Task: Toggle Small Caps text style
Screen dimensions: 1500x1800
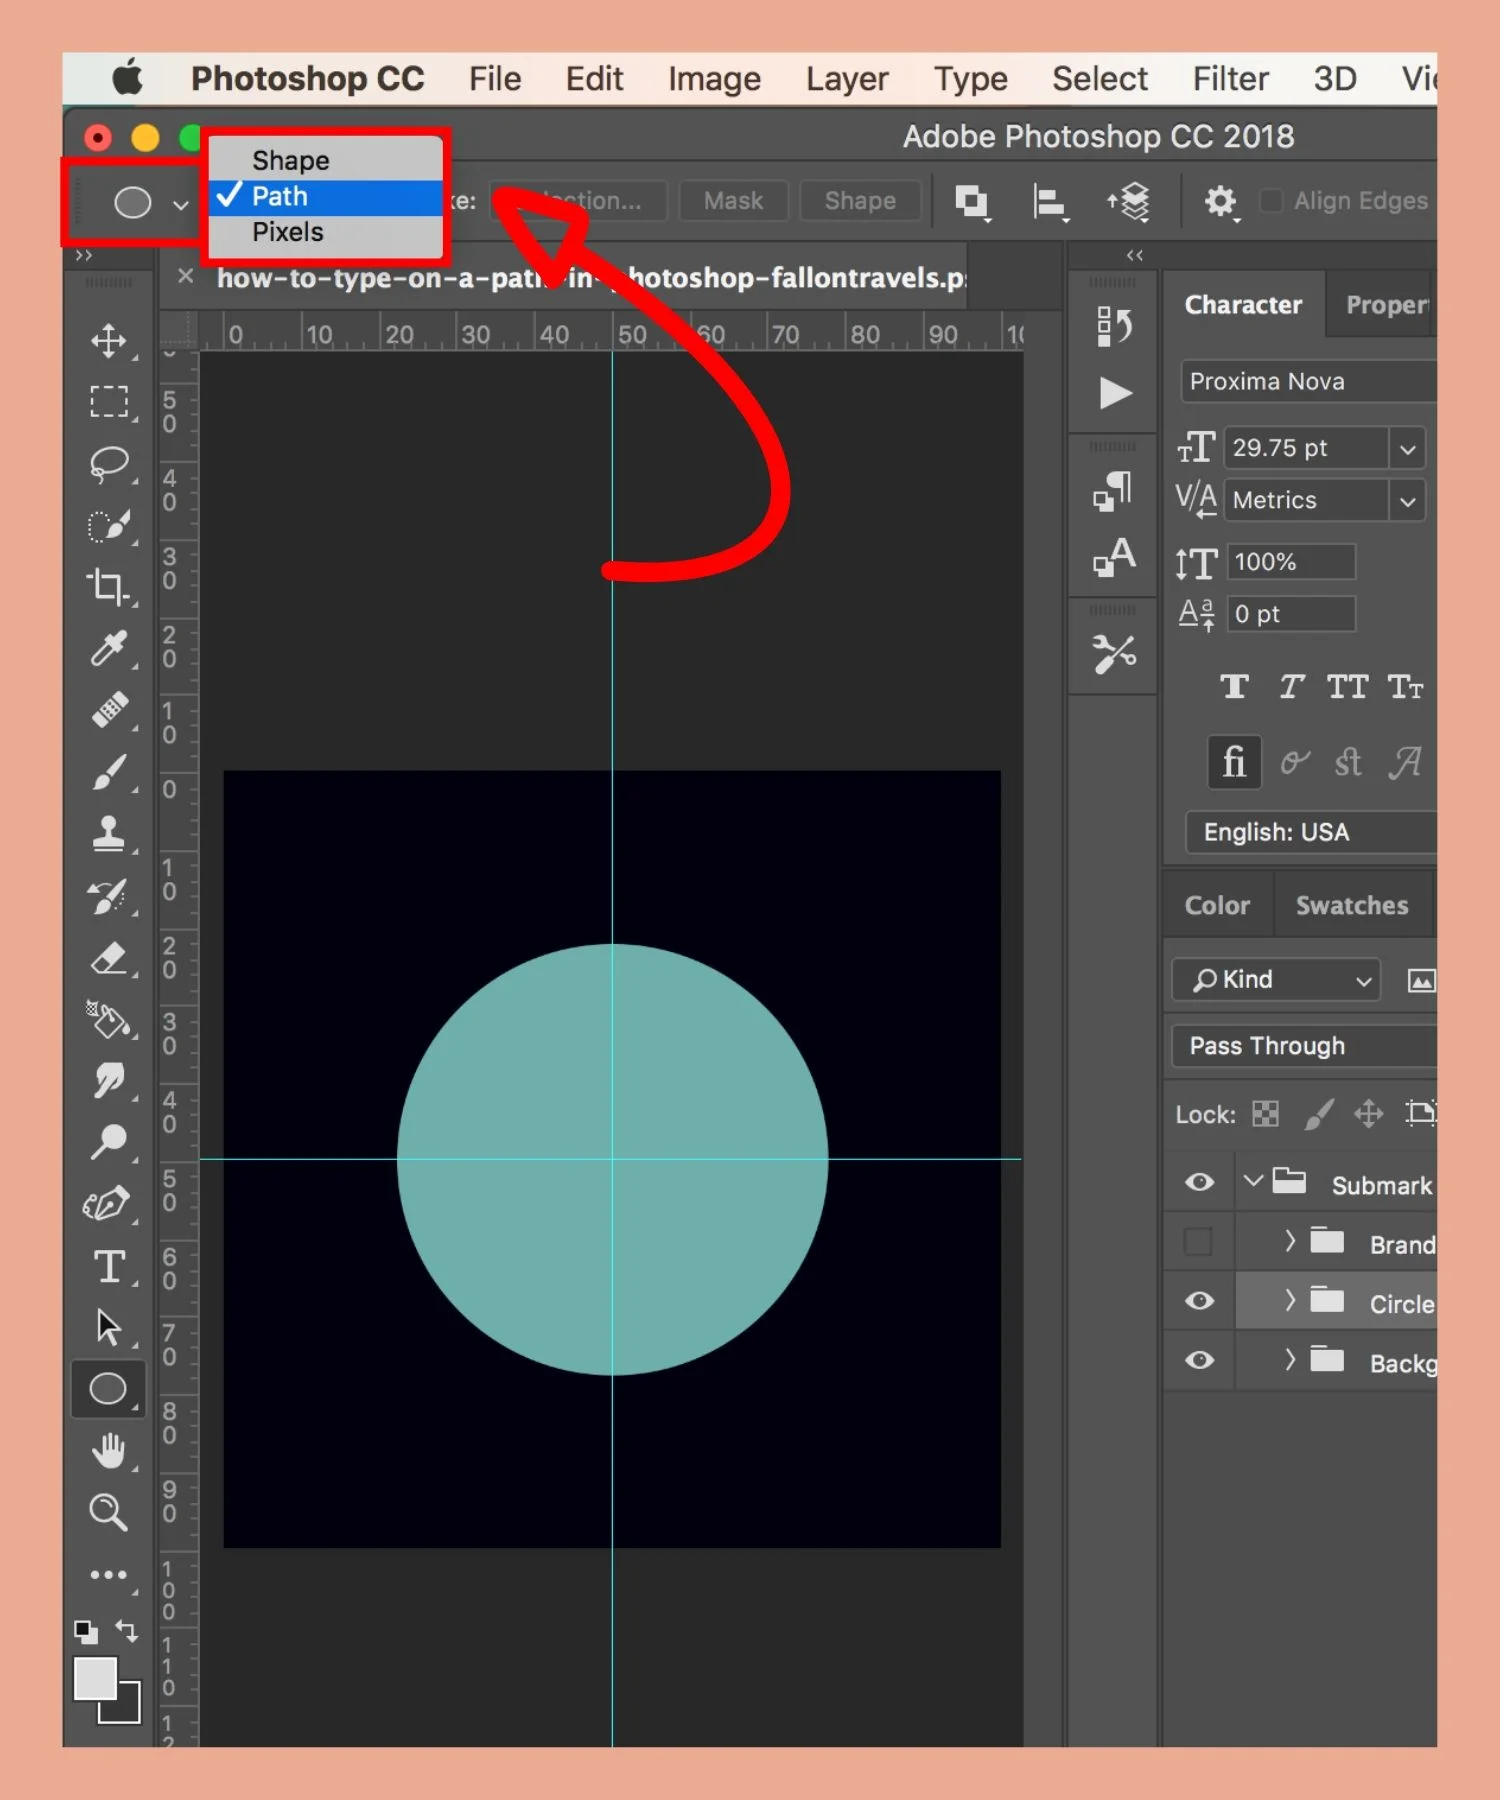Action: (1405, 687)
